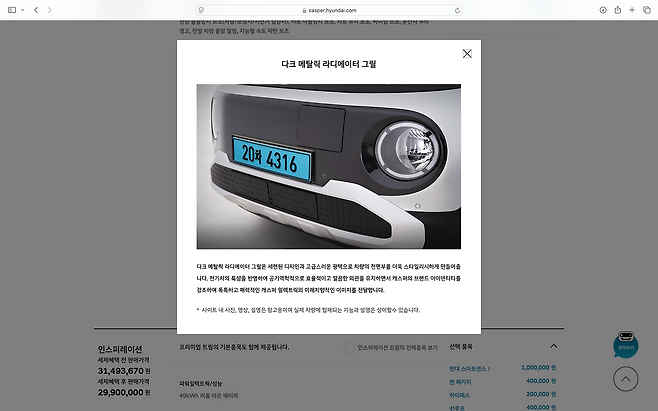Close the 다크 메탈릭 라디에이터 그릴 popup
The height and width of the screenshot is (411, 658).
(467, 54)
